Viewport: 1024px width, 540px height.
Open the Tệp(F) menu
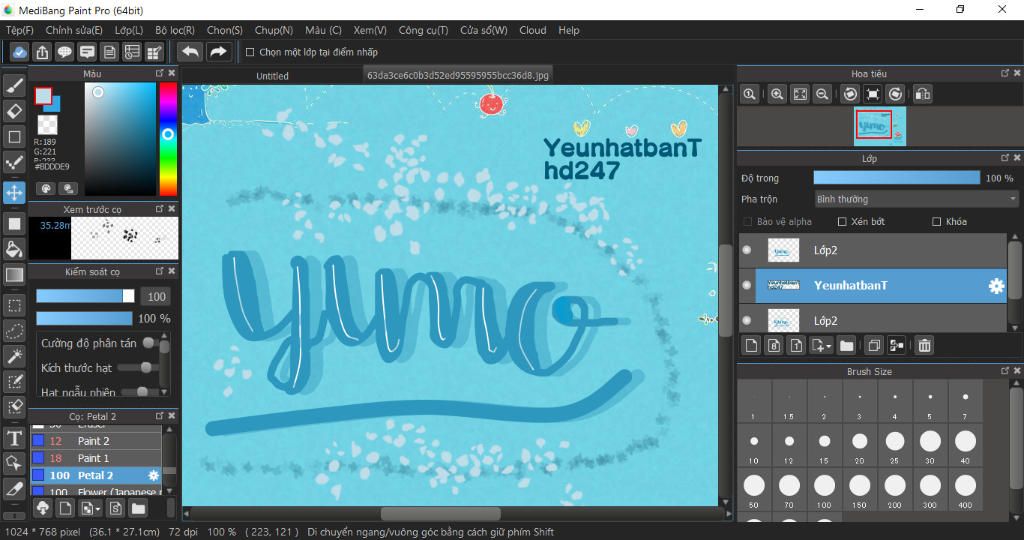[x=20, y=30]
